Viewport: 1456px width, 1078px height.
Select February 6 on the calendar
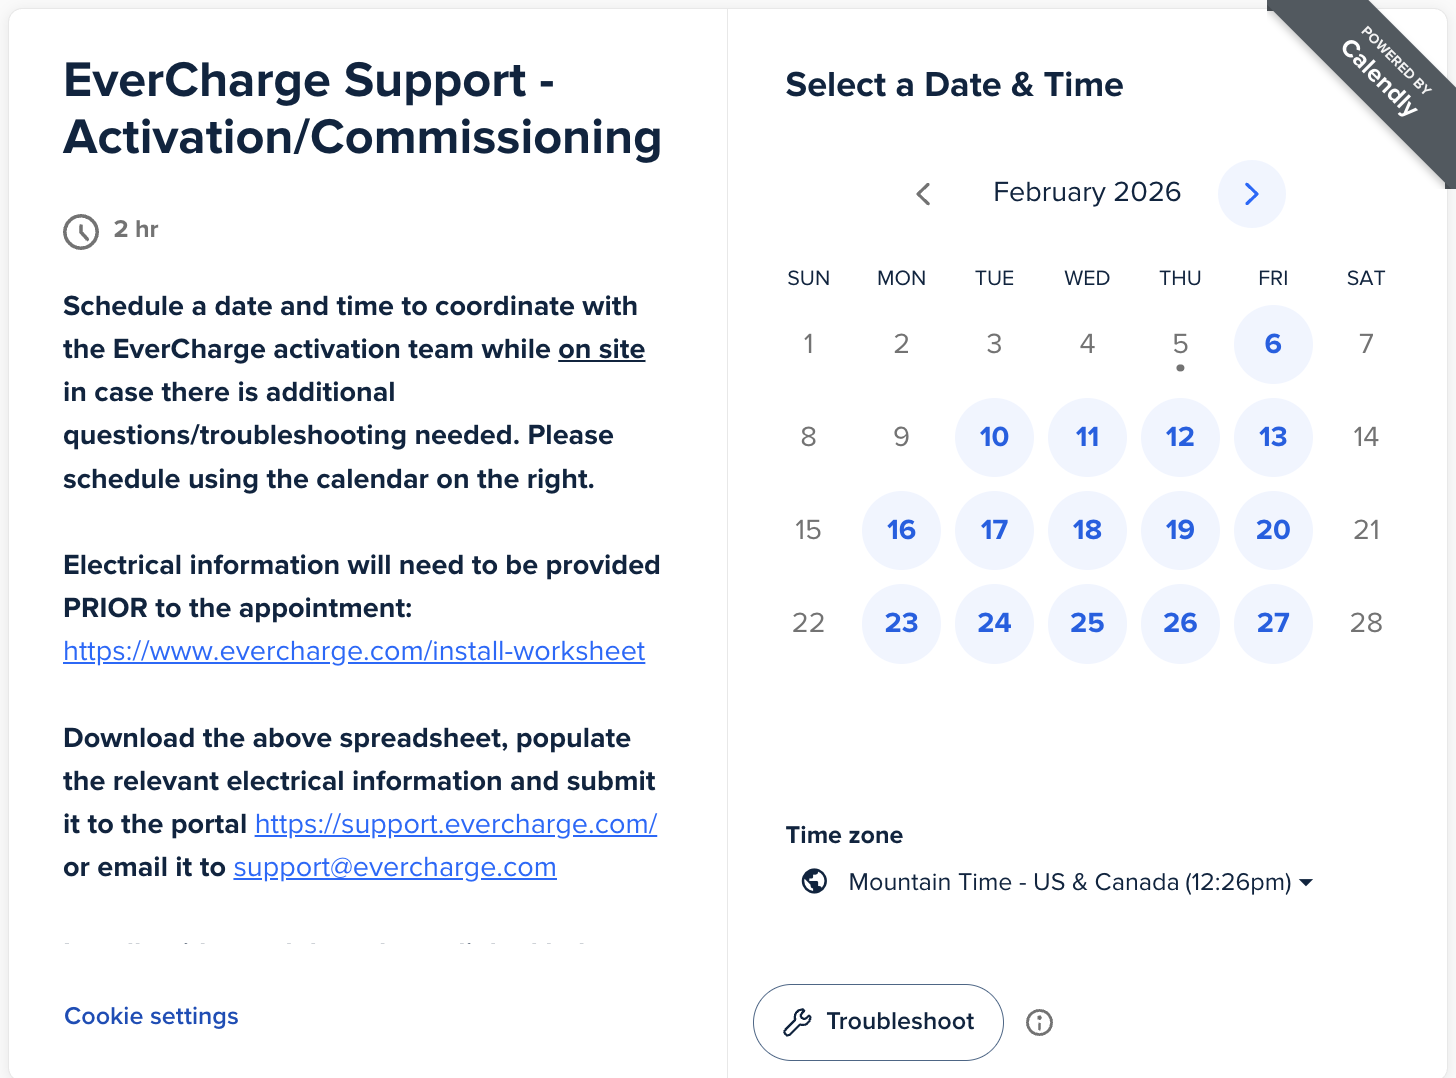tap(1273, 344)
